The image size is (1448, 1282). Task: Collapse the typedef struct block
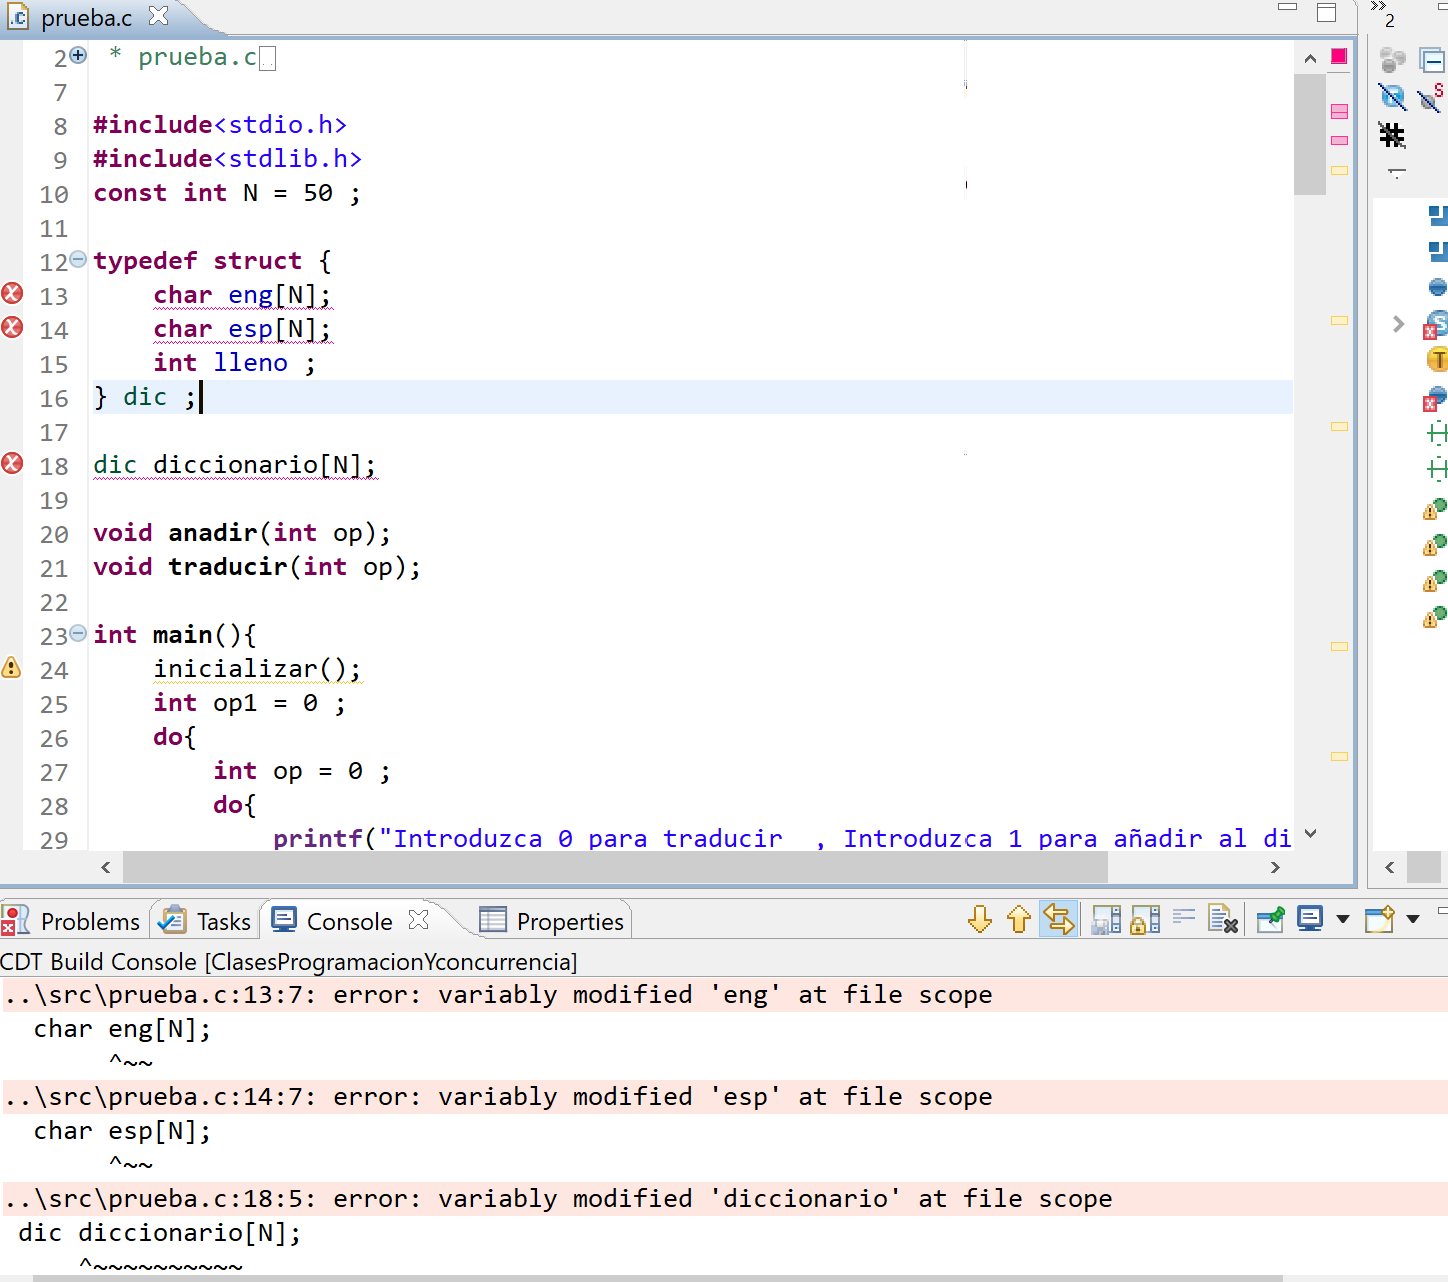click(78, 259)
